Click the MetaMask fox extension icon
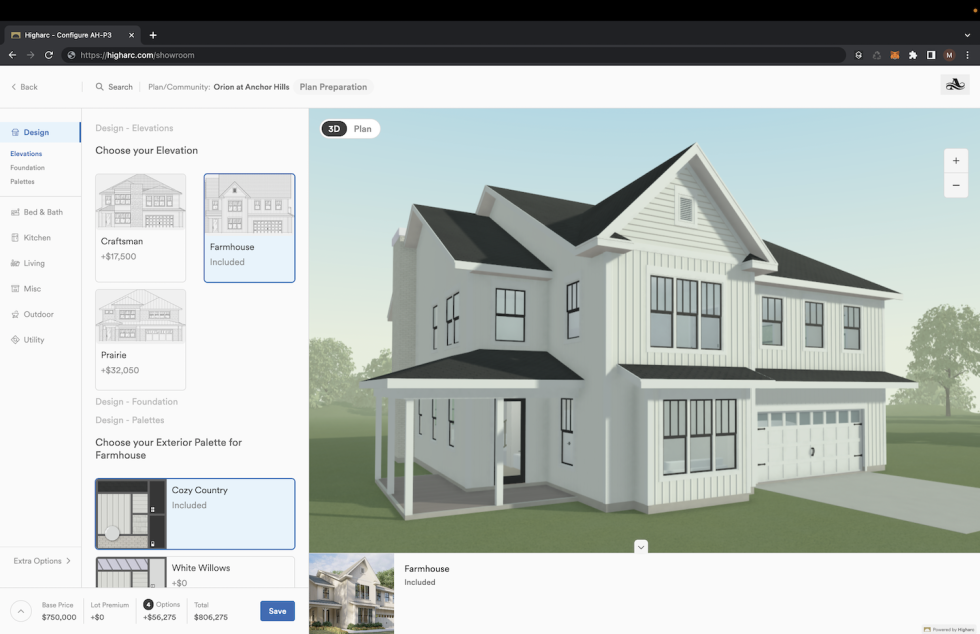Viewport: 980px width, 634px height. 895,55
